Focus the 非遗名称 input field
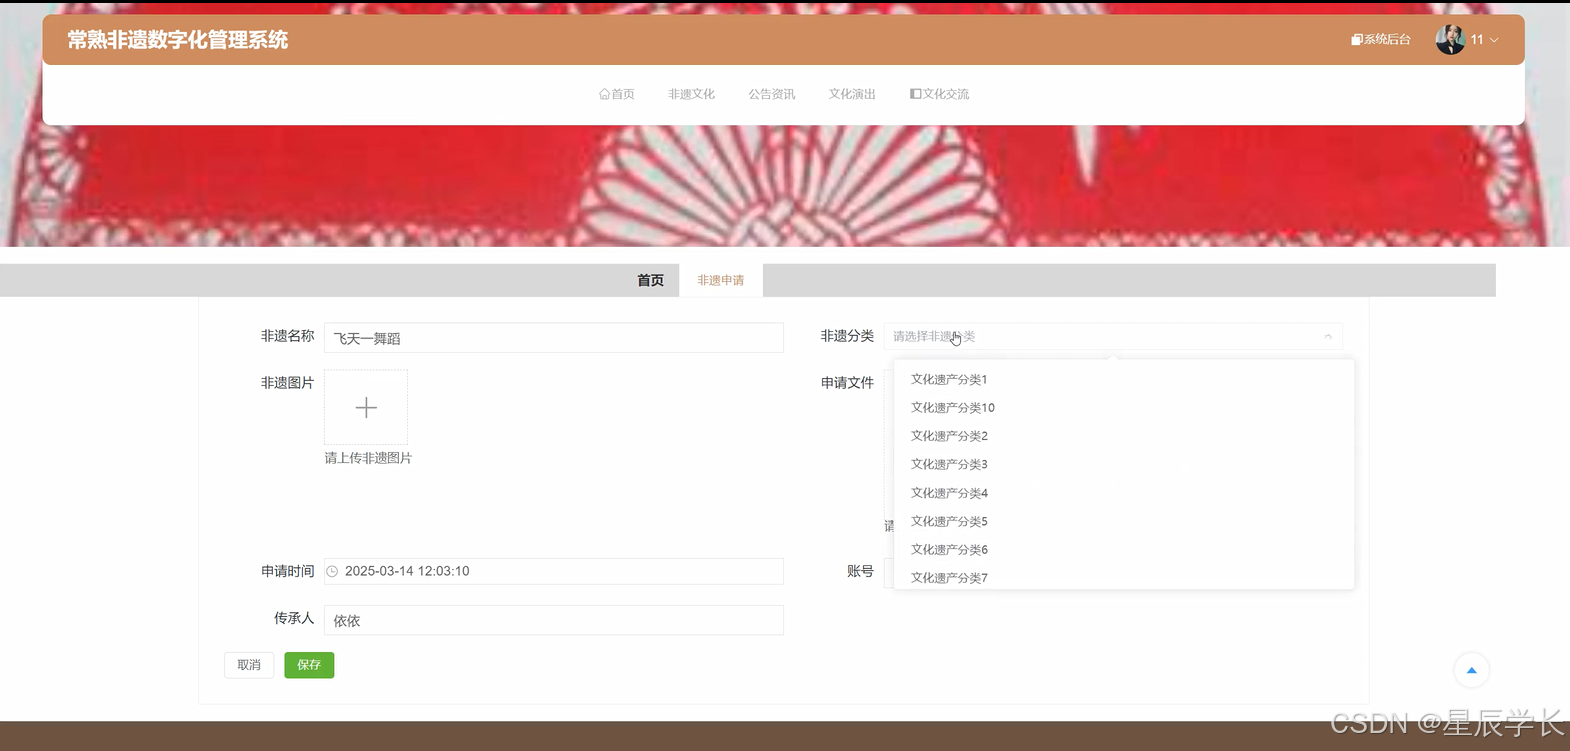The image size is (1570, 751). coord(554,338)
